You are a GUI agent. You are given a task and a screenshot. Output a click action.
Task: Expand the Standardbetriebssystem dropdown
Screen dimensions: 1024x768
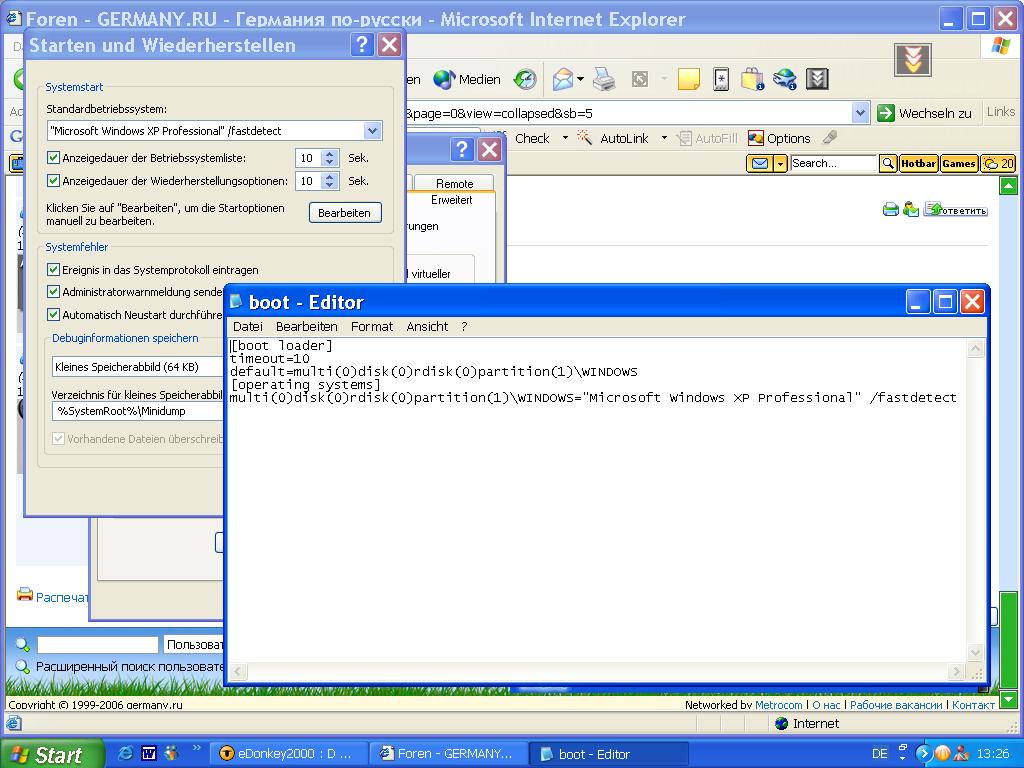372,131
